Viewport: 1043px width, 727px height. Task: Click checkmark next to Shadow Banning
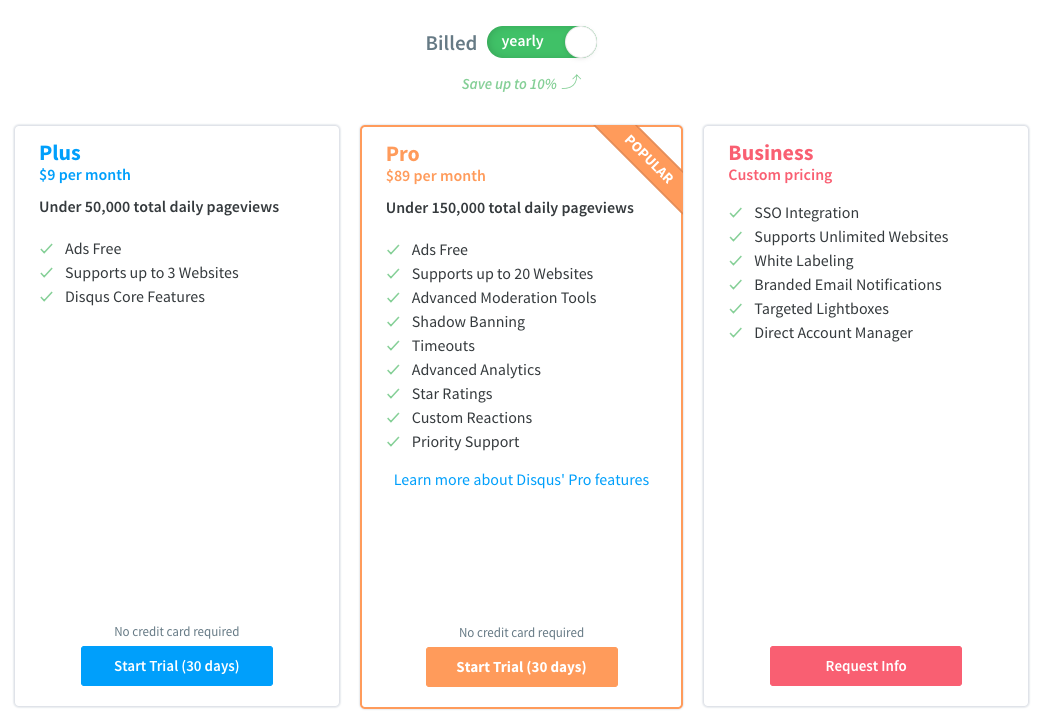pyautogui.click(x=393, y=321)
